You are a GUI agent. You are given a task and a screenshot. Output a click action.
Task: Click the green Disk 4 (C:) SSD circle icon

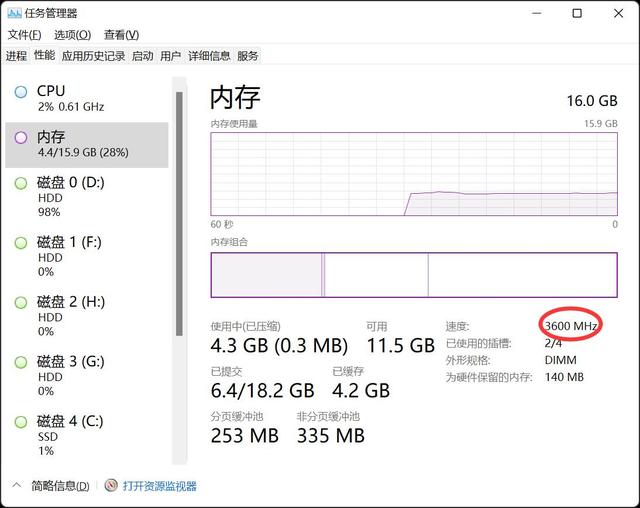21,421
